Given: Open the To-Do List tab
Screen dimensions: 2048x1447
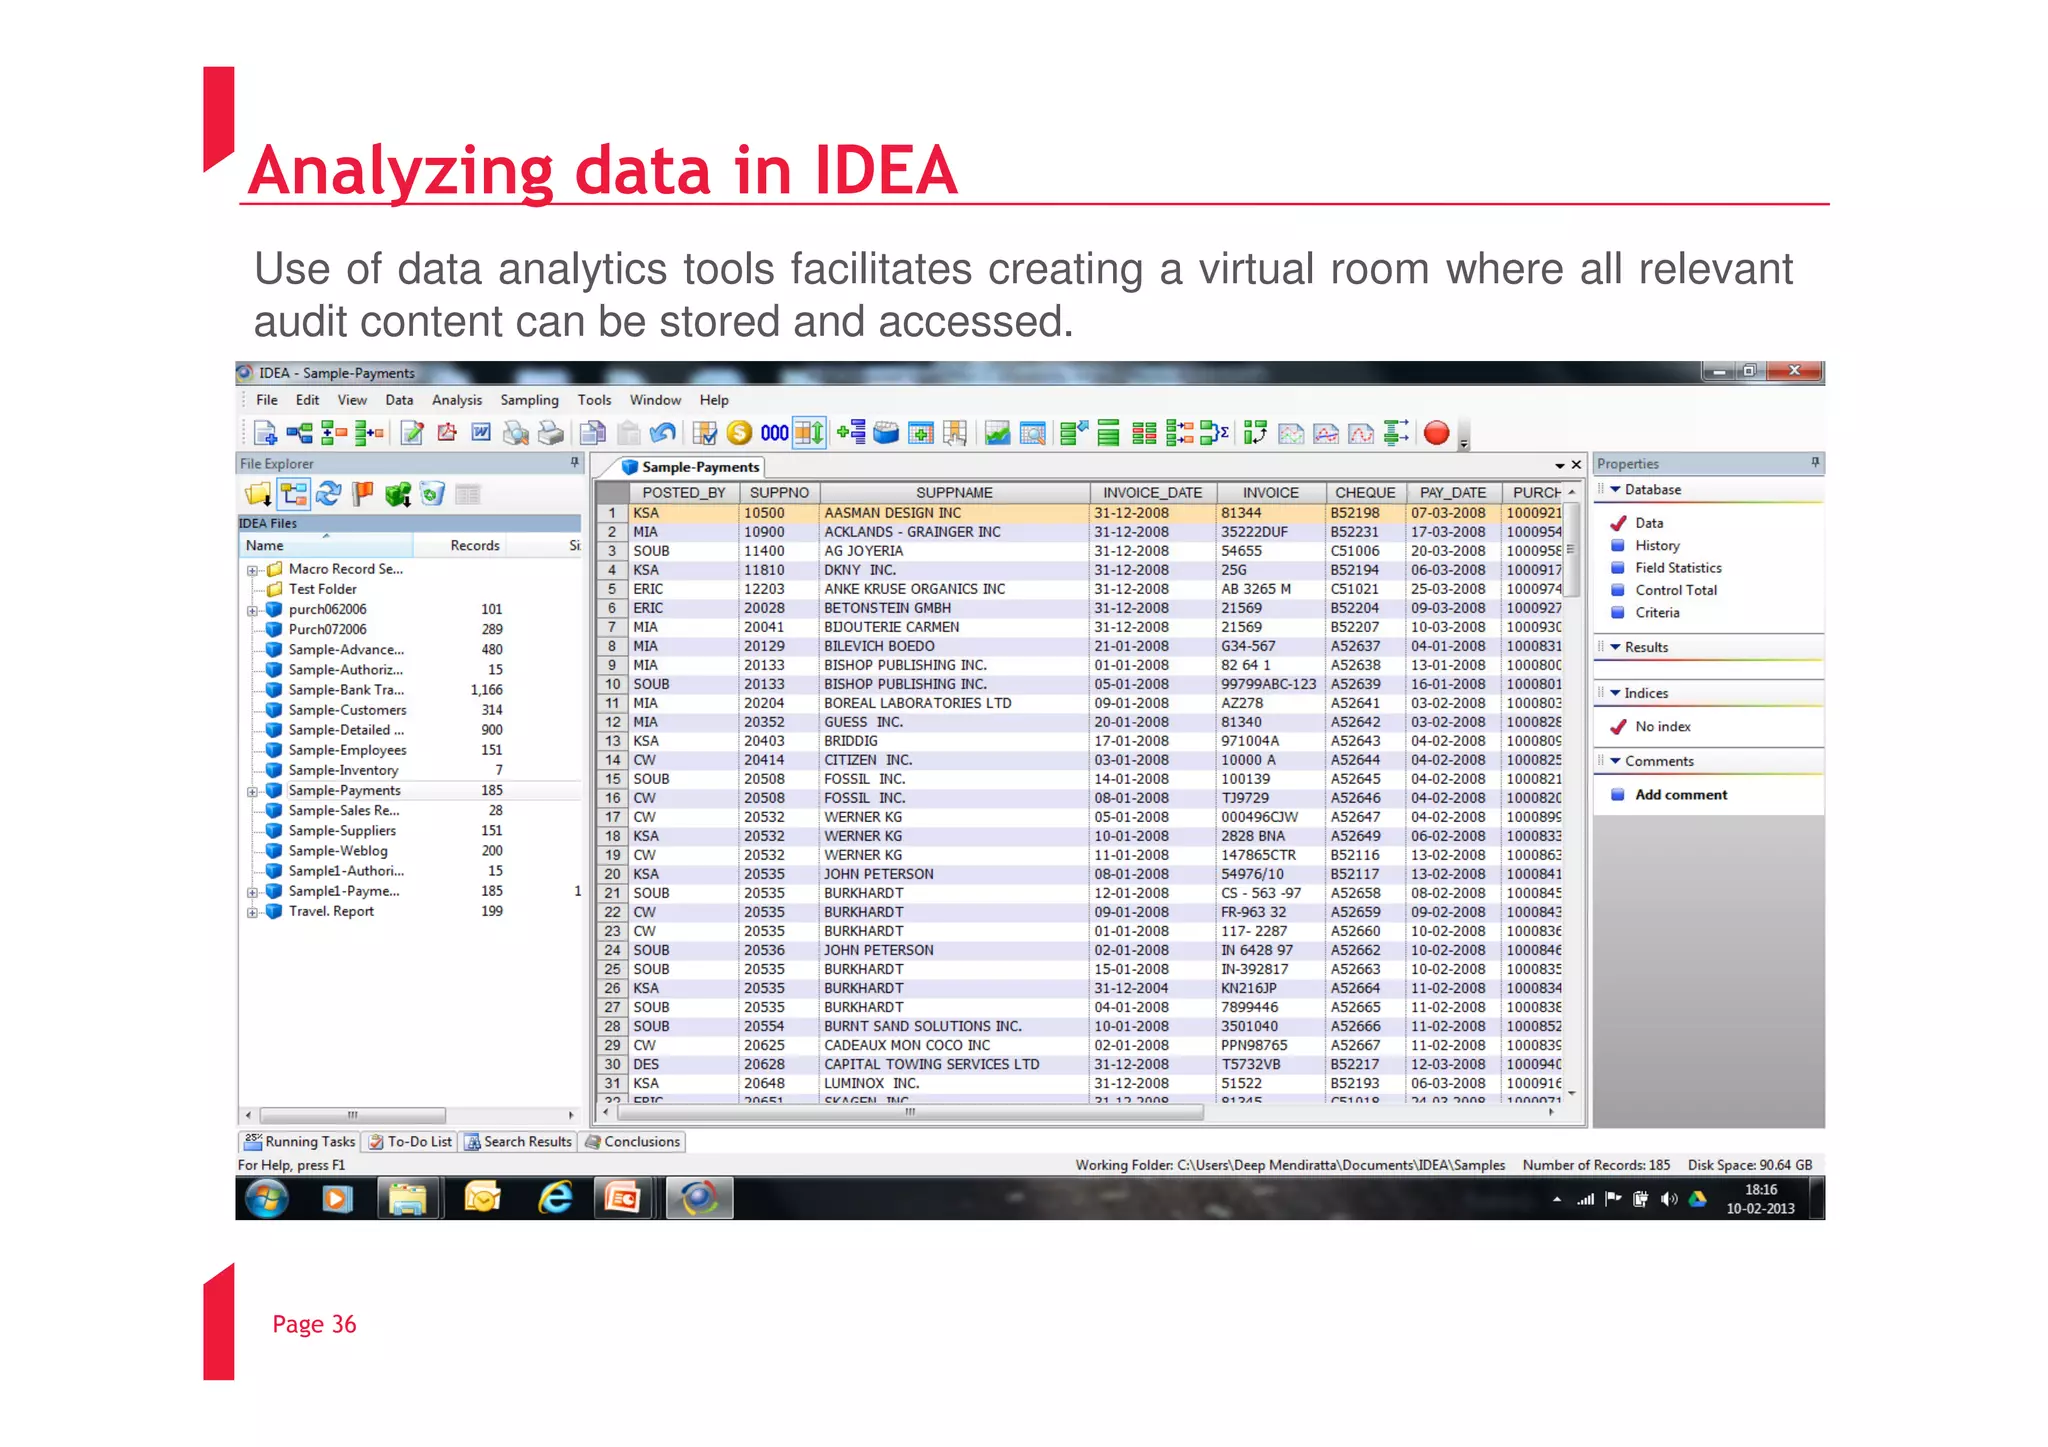Looking at the screenshot, I should 409,1142.
